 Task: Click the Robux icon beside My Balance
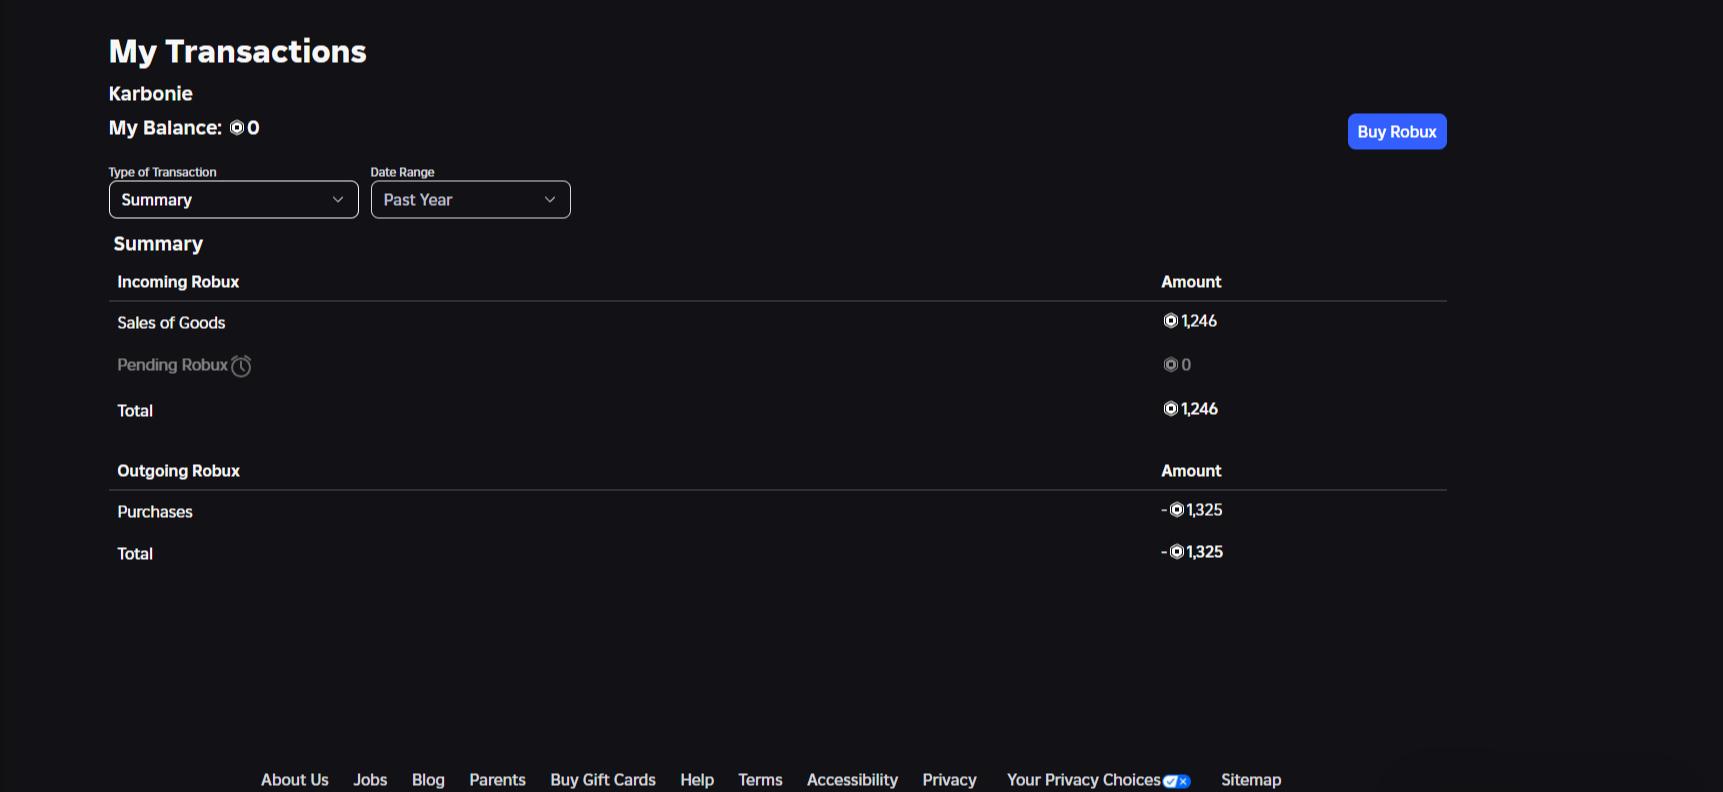(237, 128)
